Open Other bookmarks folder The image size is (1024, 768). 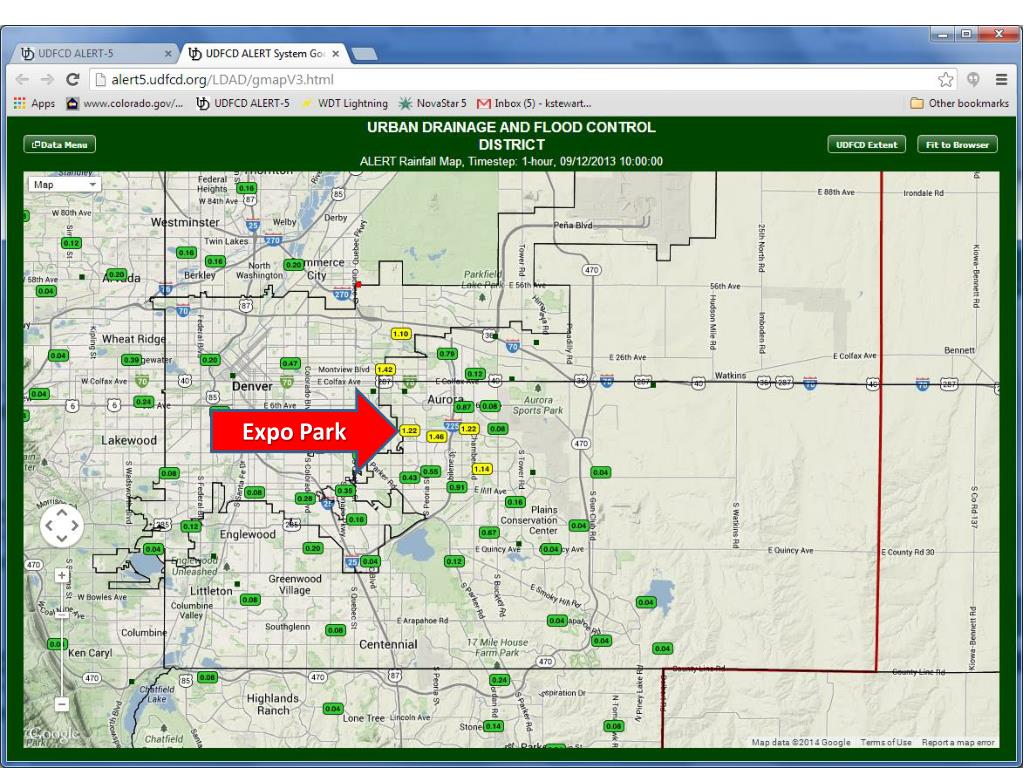(959, 103)
